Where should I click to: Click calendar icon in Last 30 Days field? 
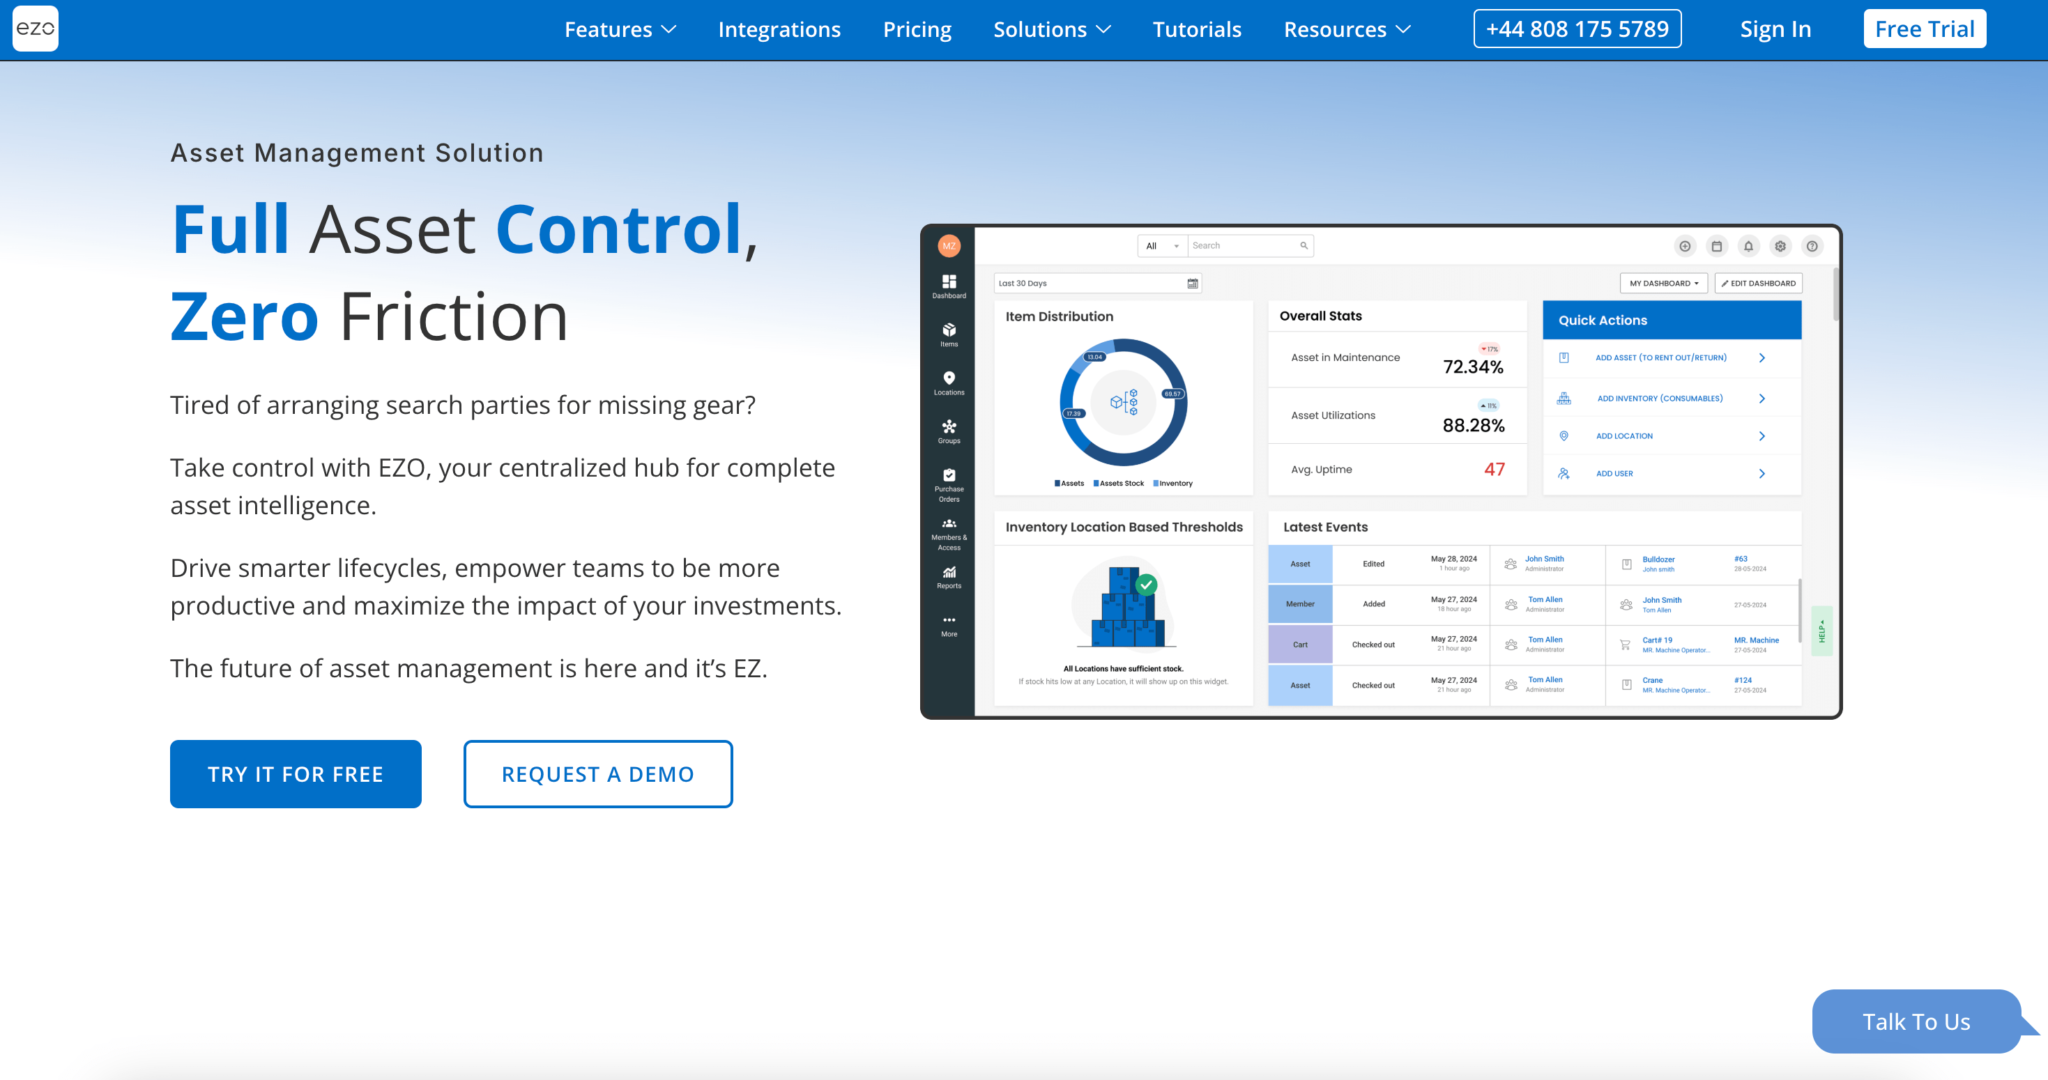point(1192,284)
